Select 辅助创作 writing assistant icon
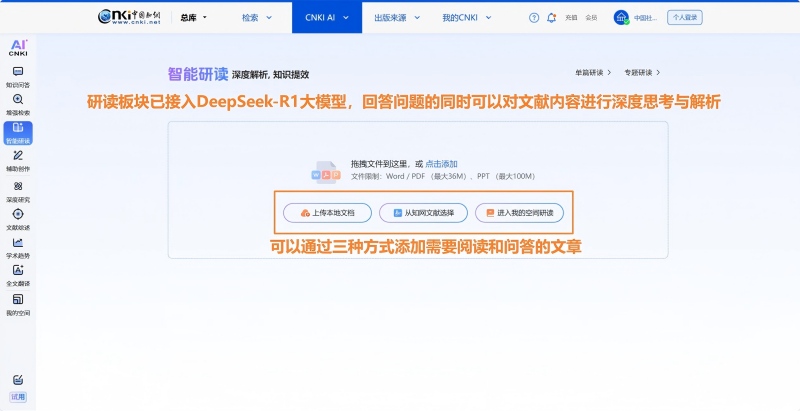The width and height of the screenshot is (800, 411). (x=17, y=160)
